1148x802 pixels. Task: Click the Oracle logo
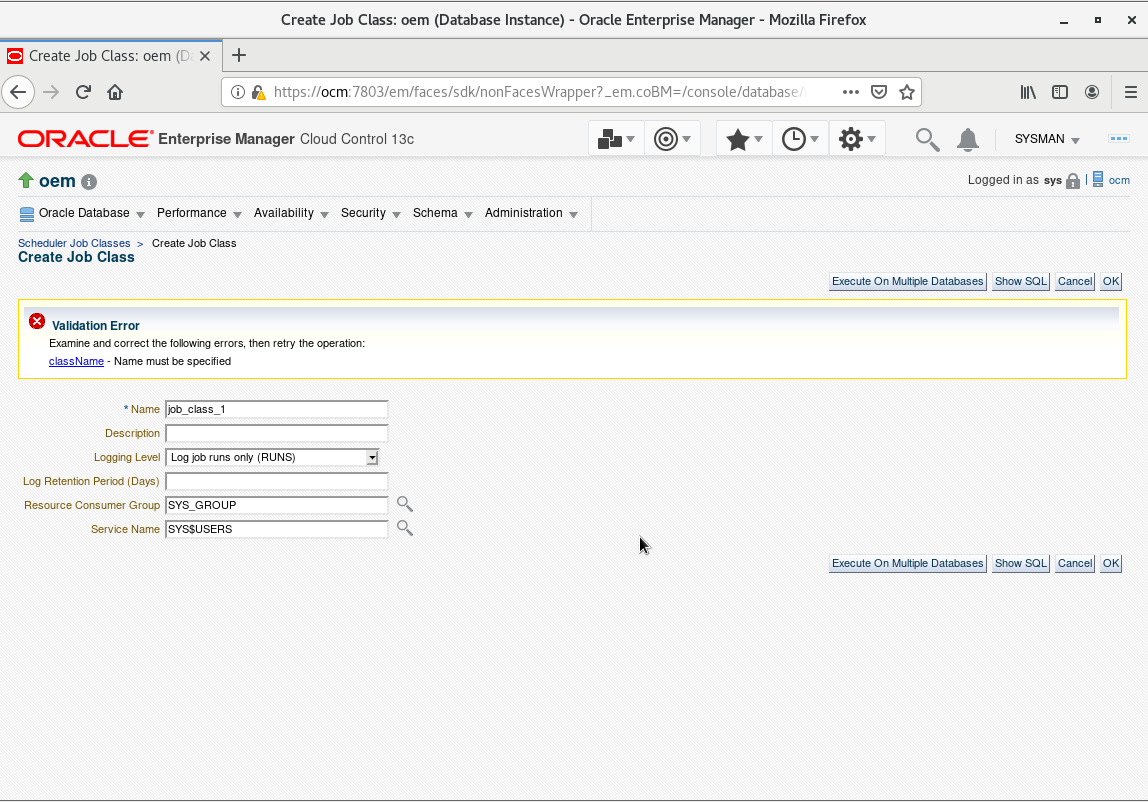pyautogui.click(x=86, y=138)
